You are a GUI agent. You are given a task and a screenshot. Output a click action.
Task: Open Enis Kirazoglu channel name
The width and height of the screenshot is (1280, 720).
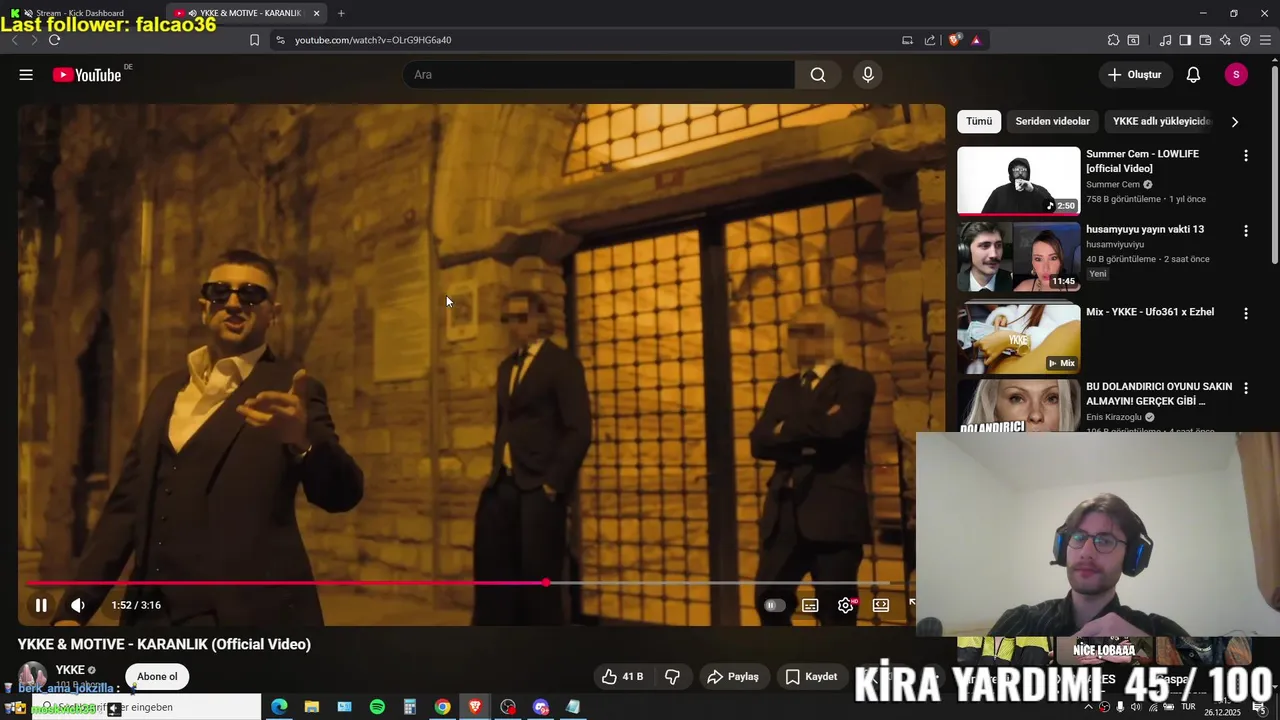pos(1114,417)
